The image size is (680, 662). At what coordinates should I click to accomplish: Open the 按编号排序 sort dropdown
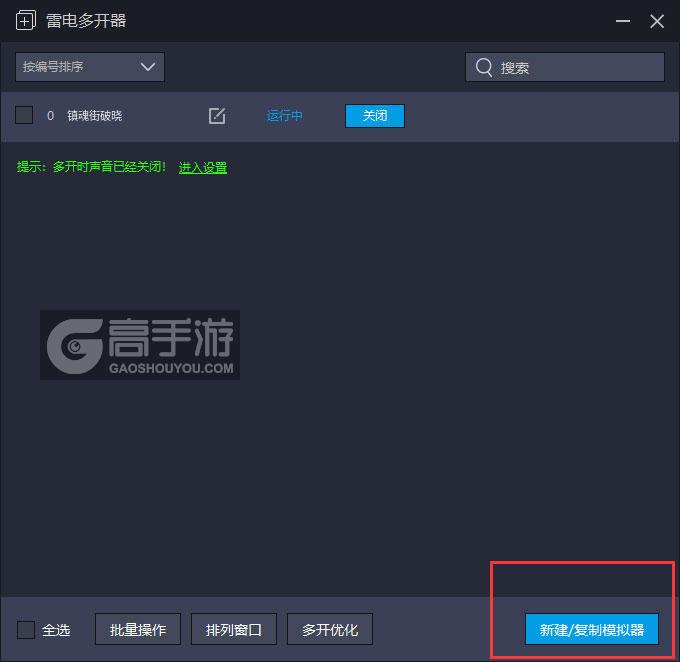pos(90,67)
